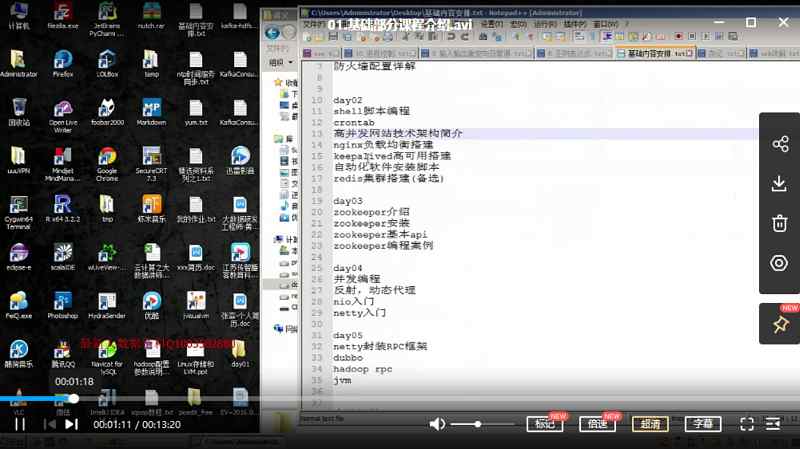Click the Photoshop desktop shortcut
The height and width of the screenshot is (449, 800).
point(62,307)
